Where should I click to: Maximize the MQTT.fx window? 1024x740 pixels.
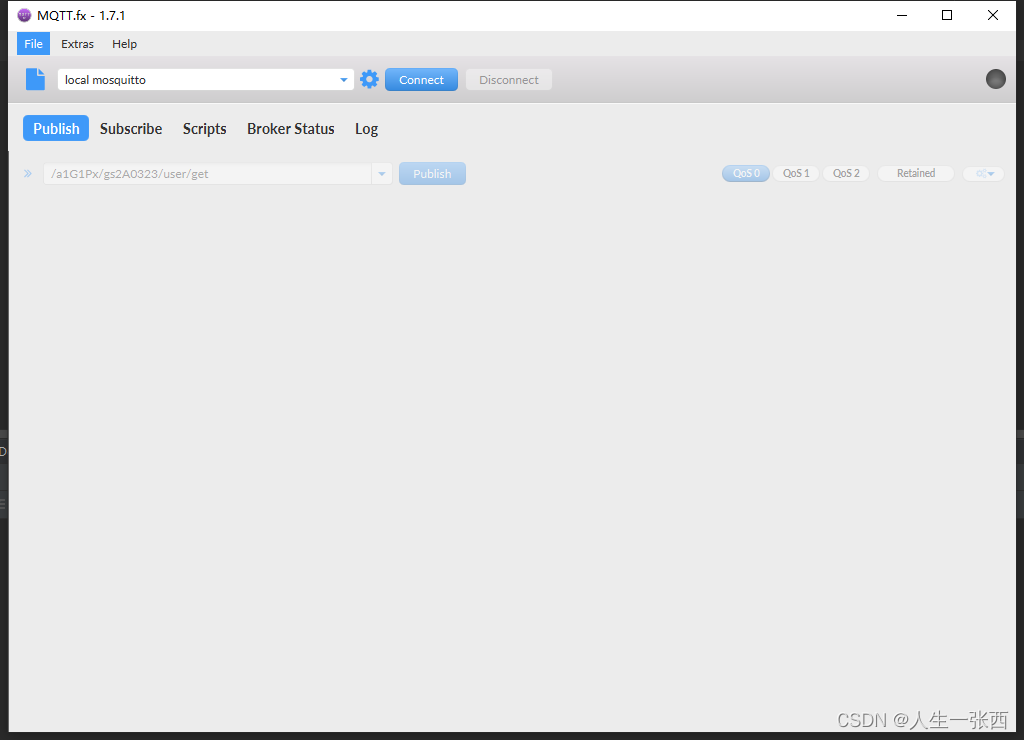tap(947, 15)
